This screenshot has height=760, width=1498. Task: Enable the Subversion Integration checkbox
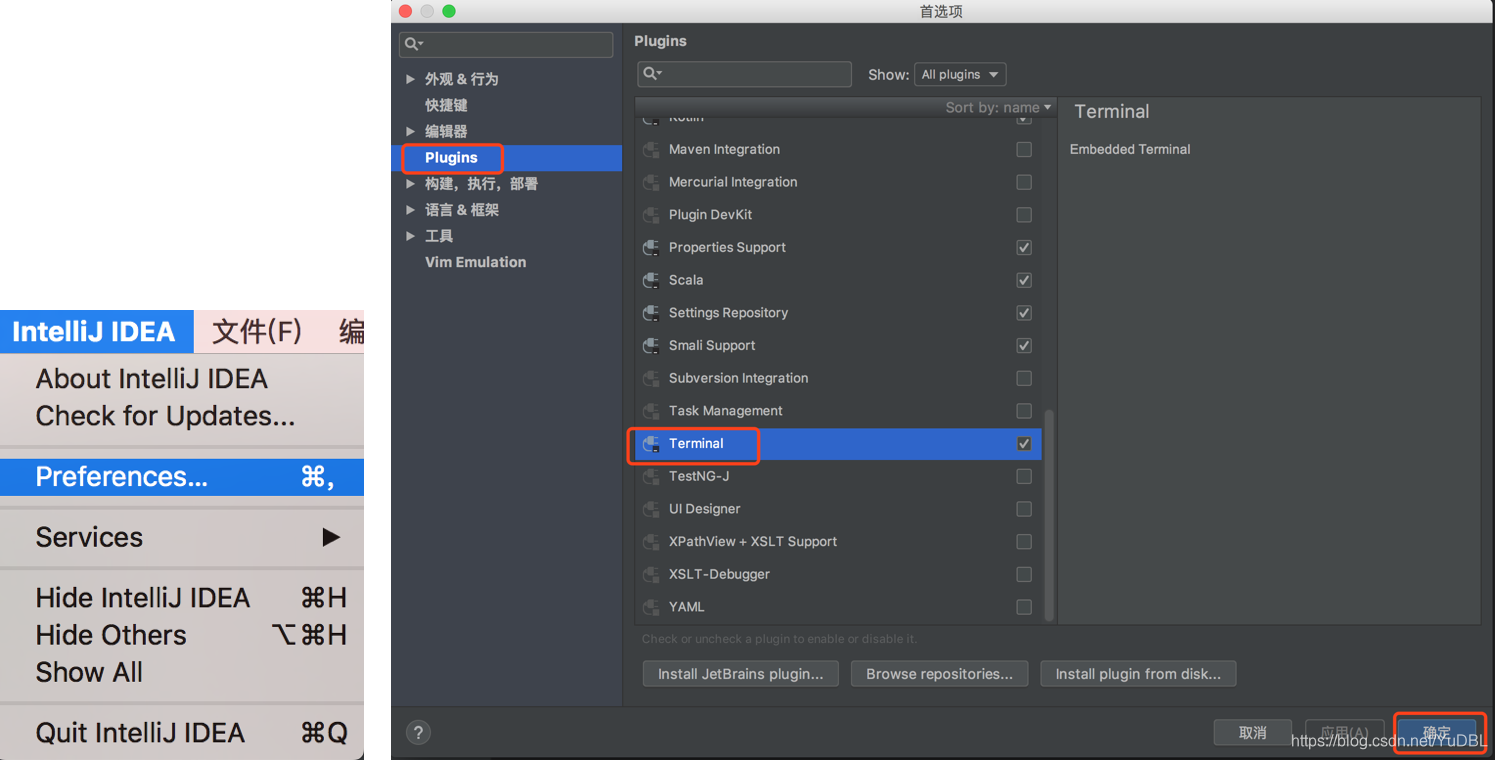[x=1024, y=378]
